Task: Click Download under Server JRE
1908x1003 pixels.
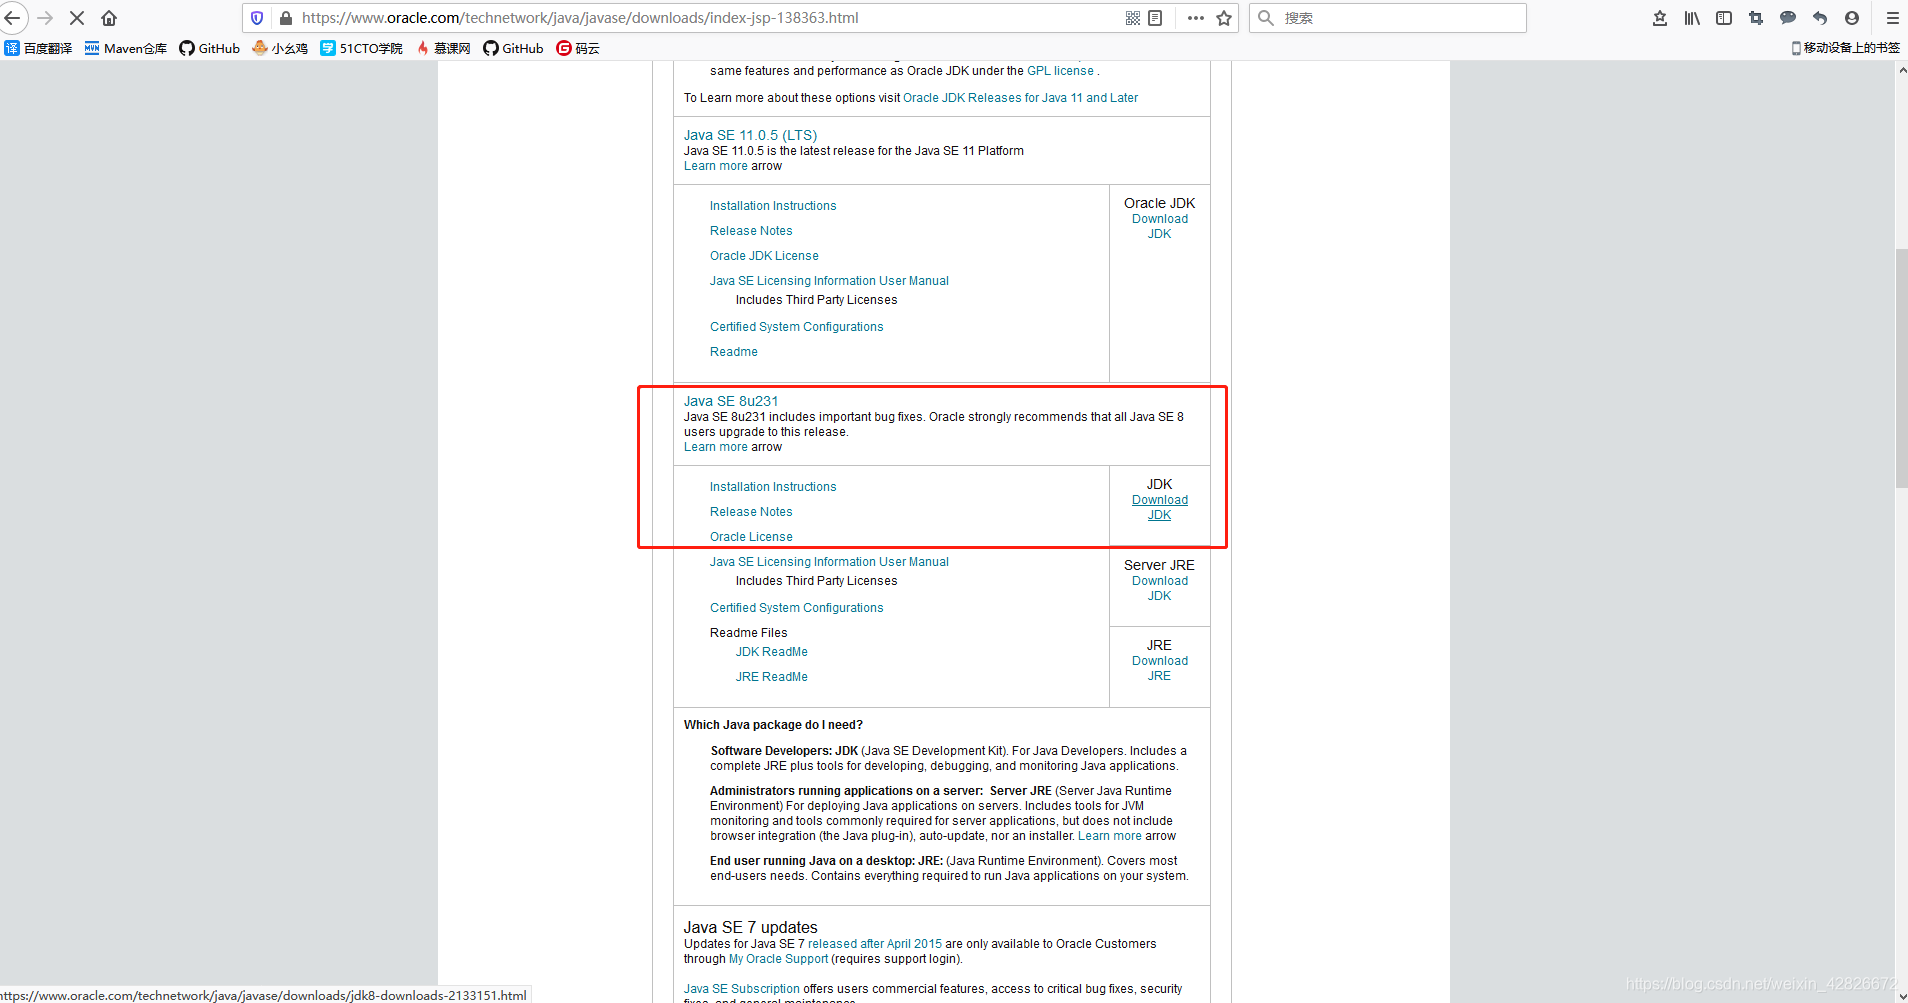Action: pos(1160,588)
